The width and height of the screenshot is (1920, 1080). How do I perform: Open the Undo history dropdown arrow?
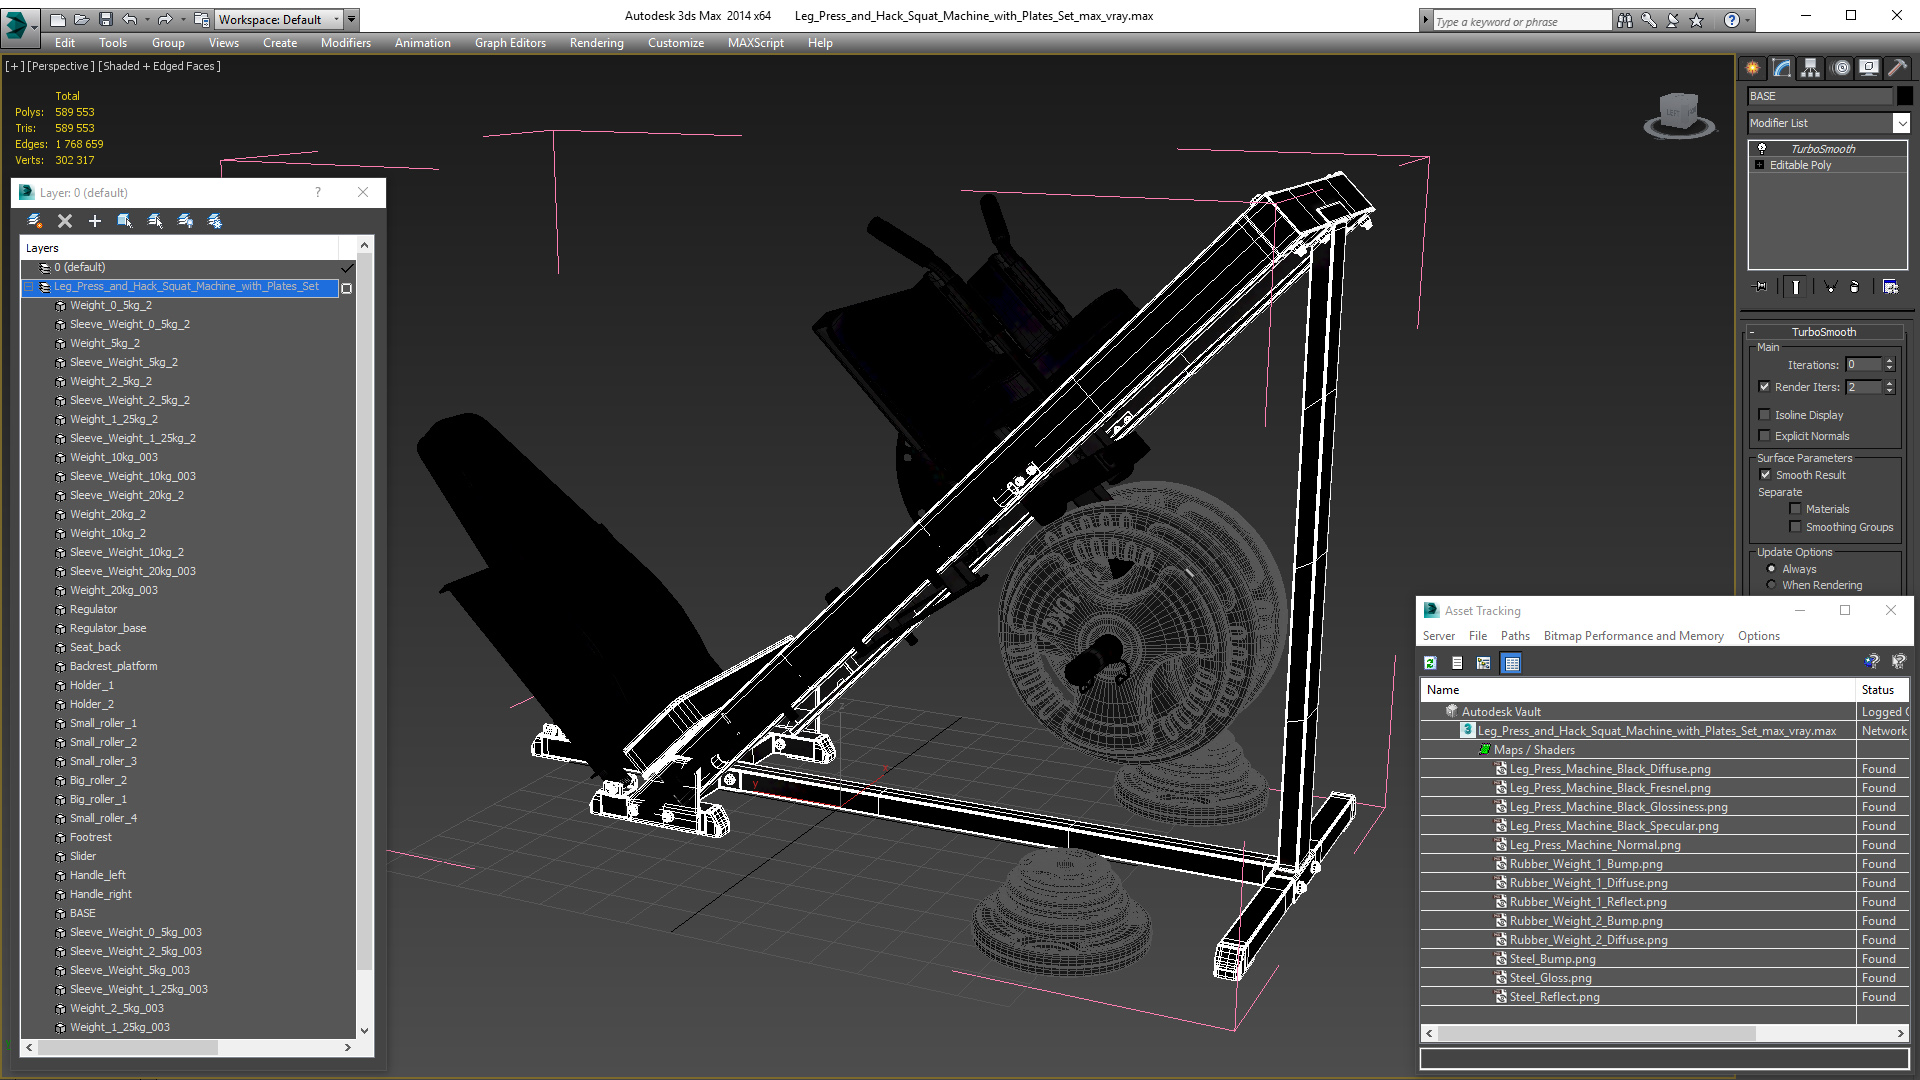(147, 19)
